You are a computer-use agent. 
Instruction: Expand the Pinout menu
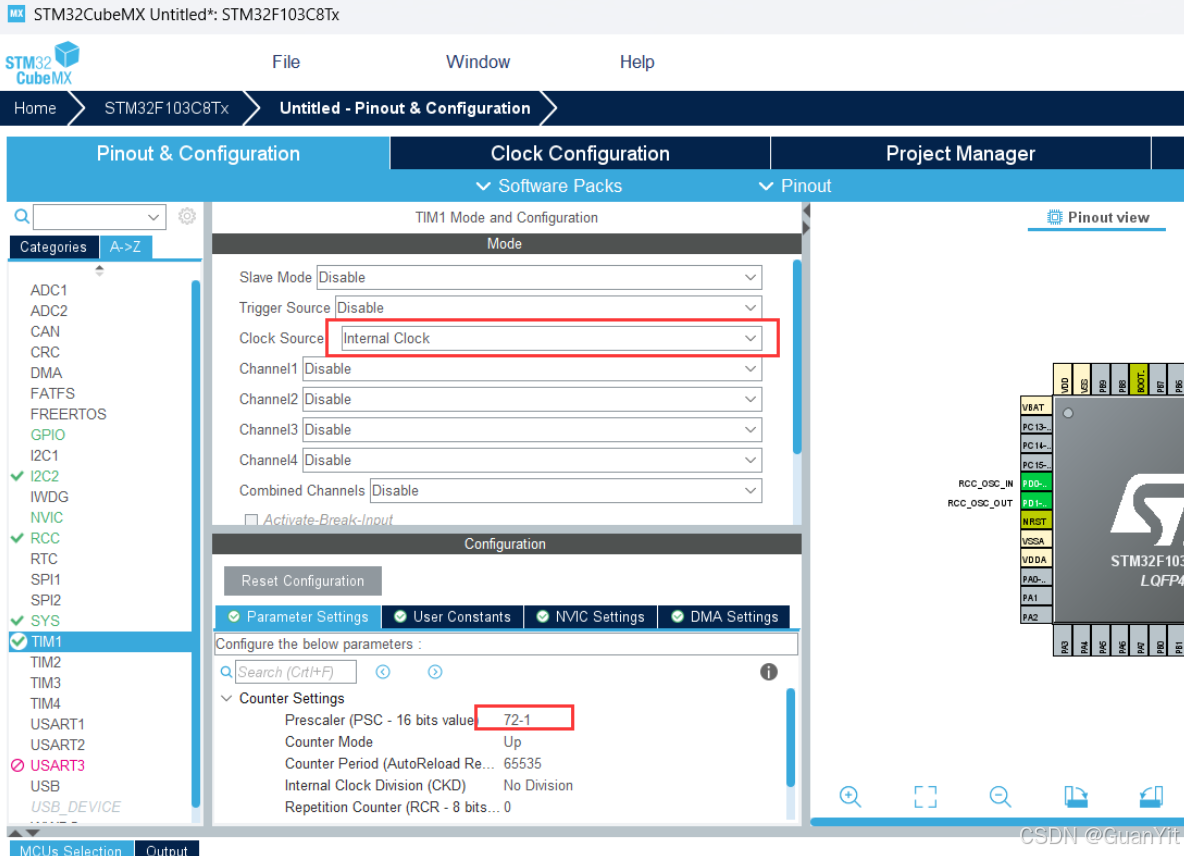pos(794,186)
